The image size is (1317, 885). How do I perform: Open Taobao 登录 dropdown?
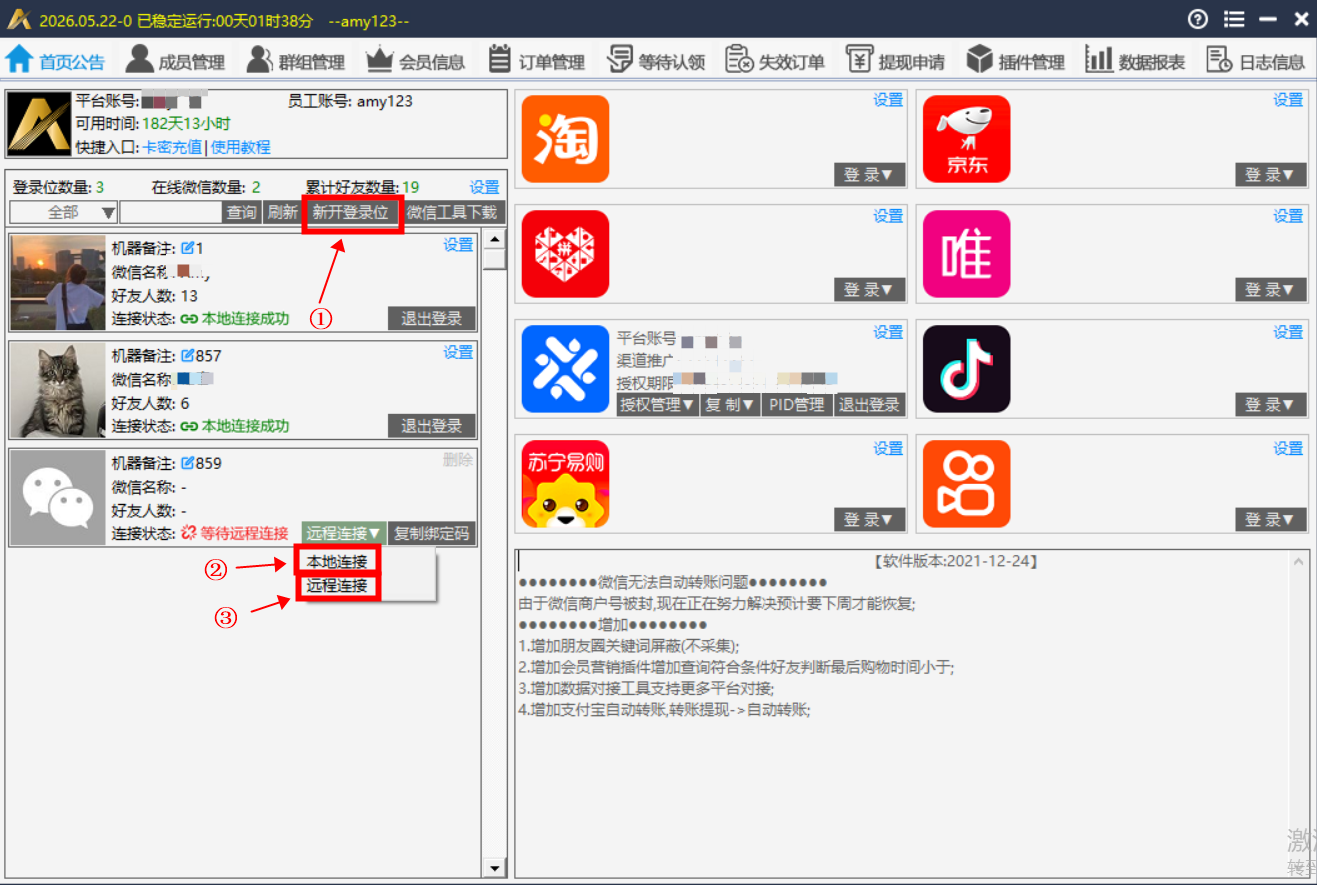pyautogui.click(x=869, y=175)
